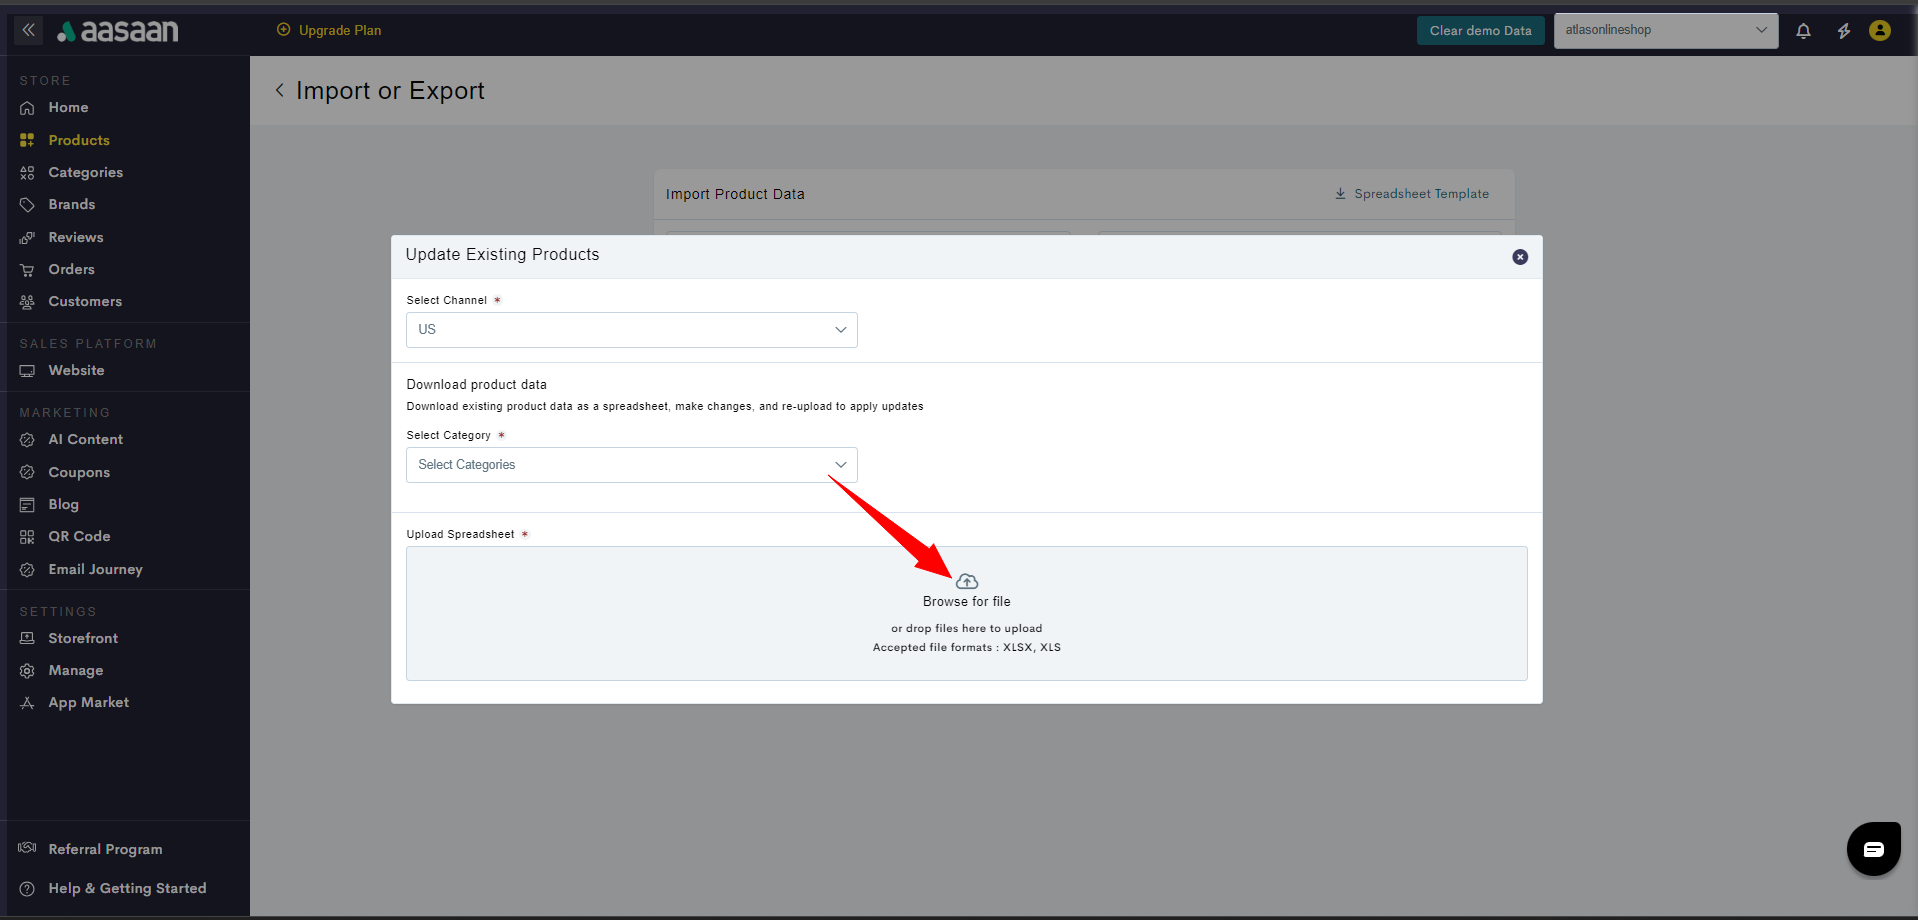1918x920 pixels.
Task: Go back using the arrow beside Import or Export
Action: tap(280, 91)
